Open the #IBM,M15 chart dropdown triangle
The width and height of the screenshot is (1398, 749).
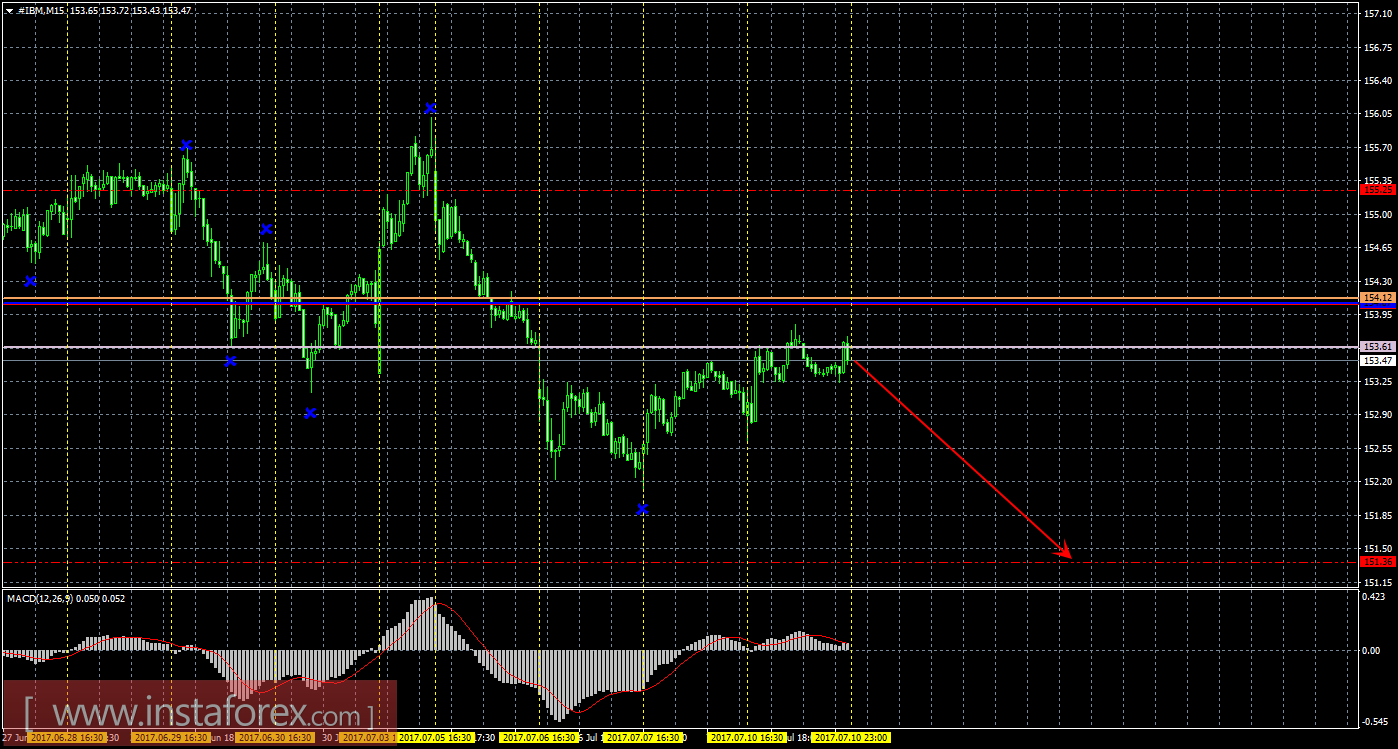[9, 10]
